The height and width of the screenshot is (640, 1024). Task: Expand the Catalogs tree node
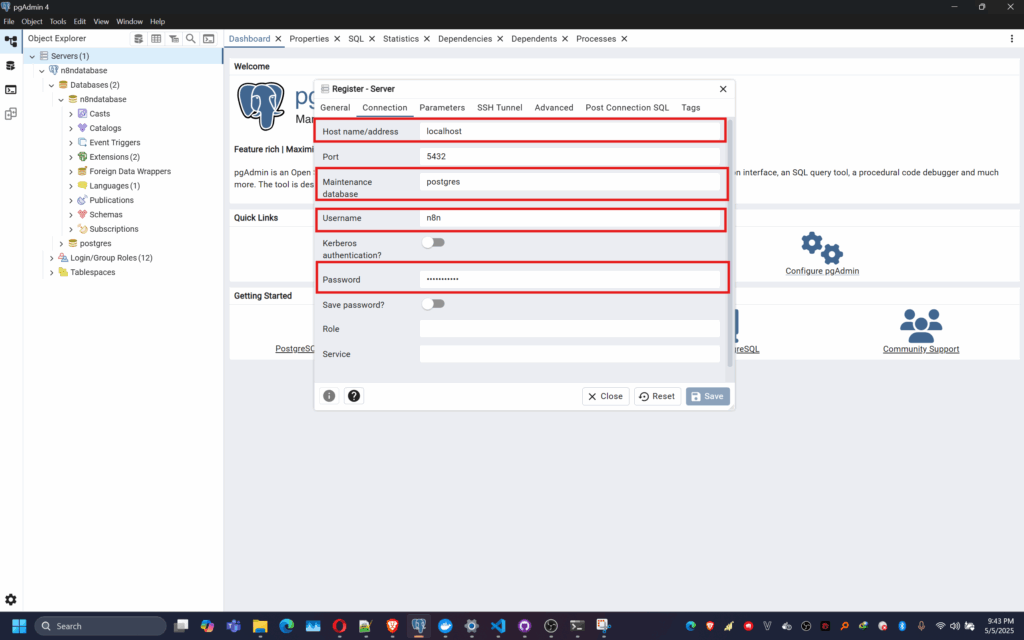[x=71, y=128]
